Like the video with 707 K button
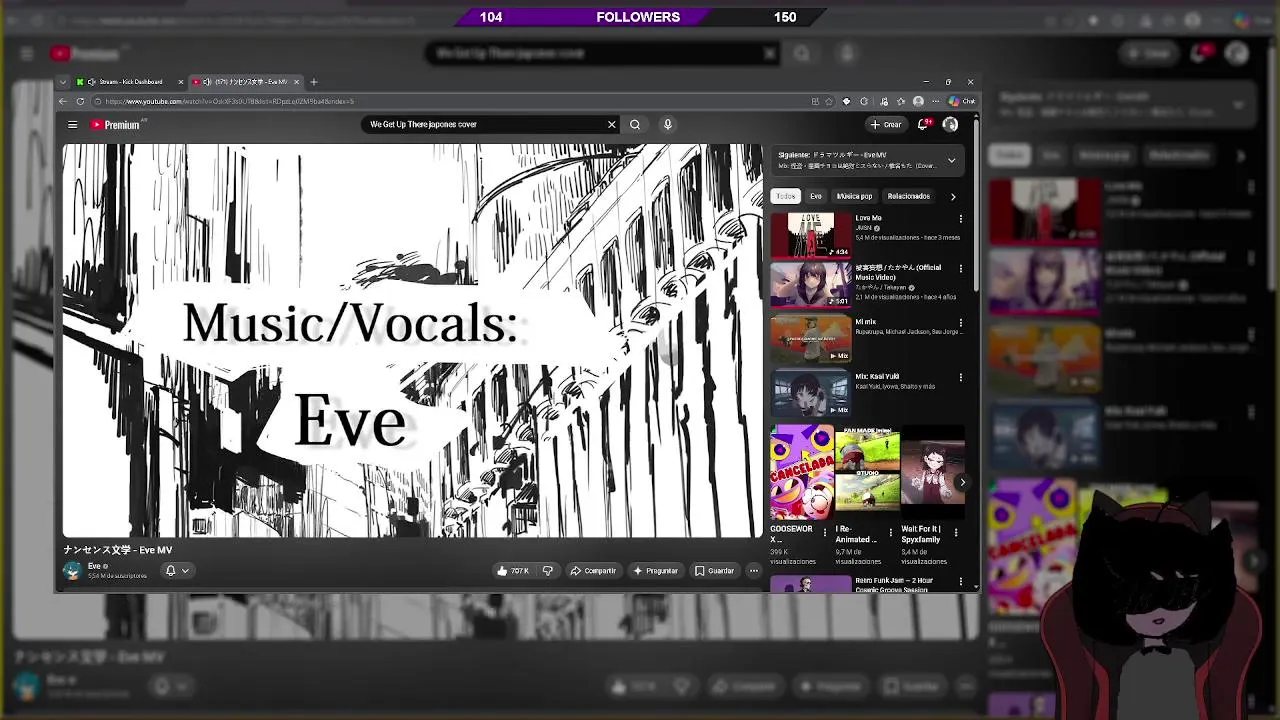The image size is (1280, 720). coord(514,571)
